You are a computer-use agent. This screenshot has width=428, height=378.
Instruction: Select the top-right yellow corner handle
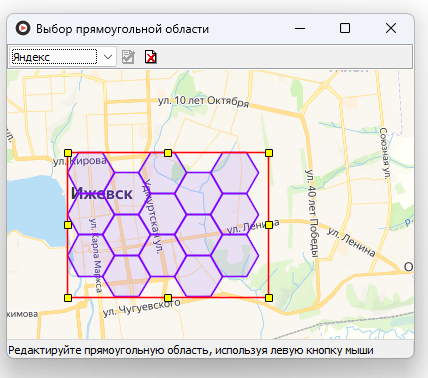pos(269,153)
